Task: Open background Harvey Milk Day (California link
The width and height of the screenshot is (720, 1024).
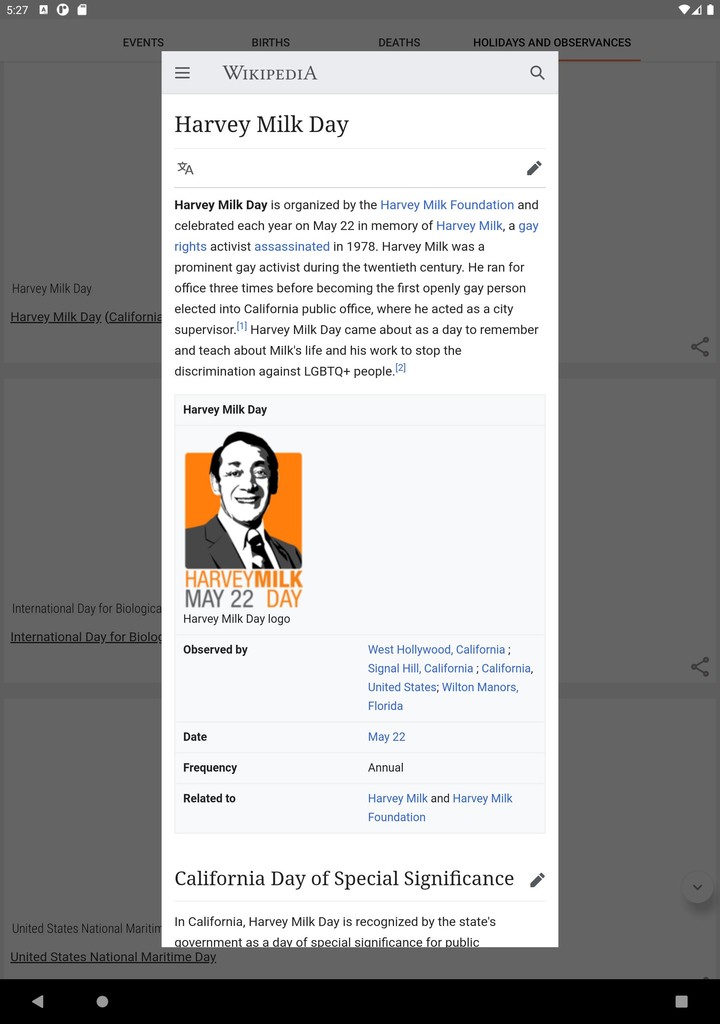Action: (x=86, y=317)
